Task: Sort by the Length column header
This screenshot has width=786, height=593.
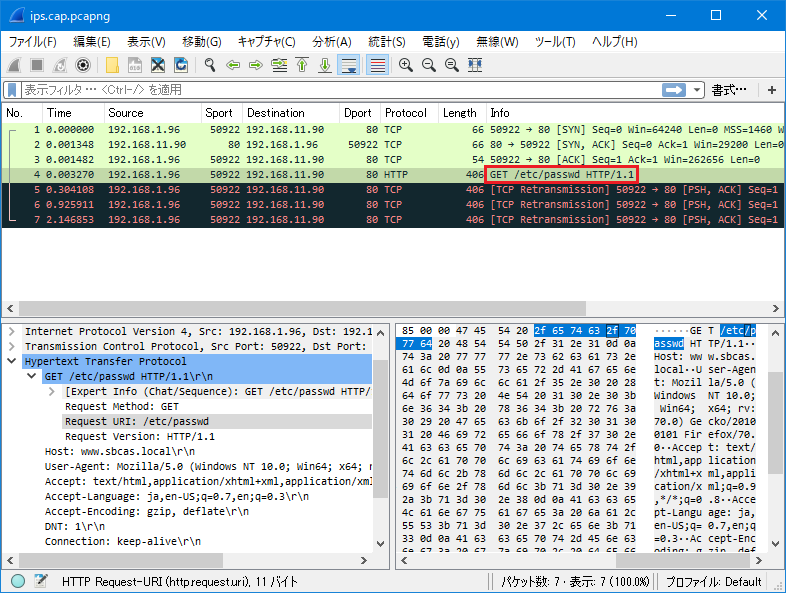Action: [462, 113]
